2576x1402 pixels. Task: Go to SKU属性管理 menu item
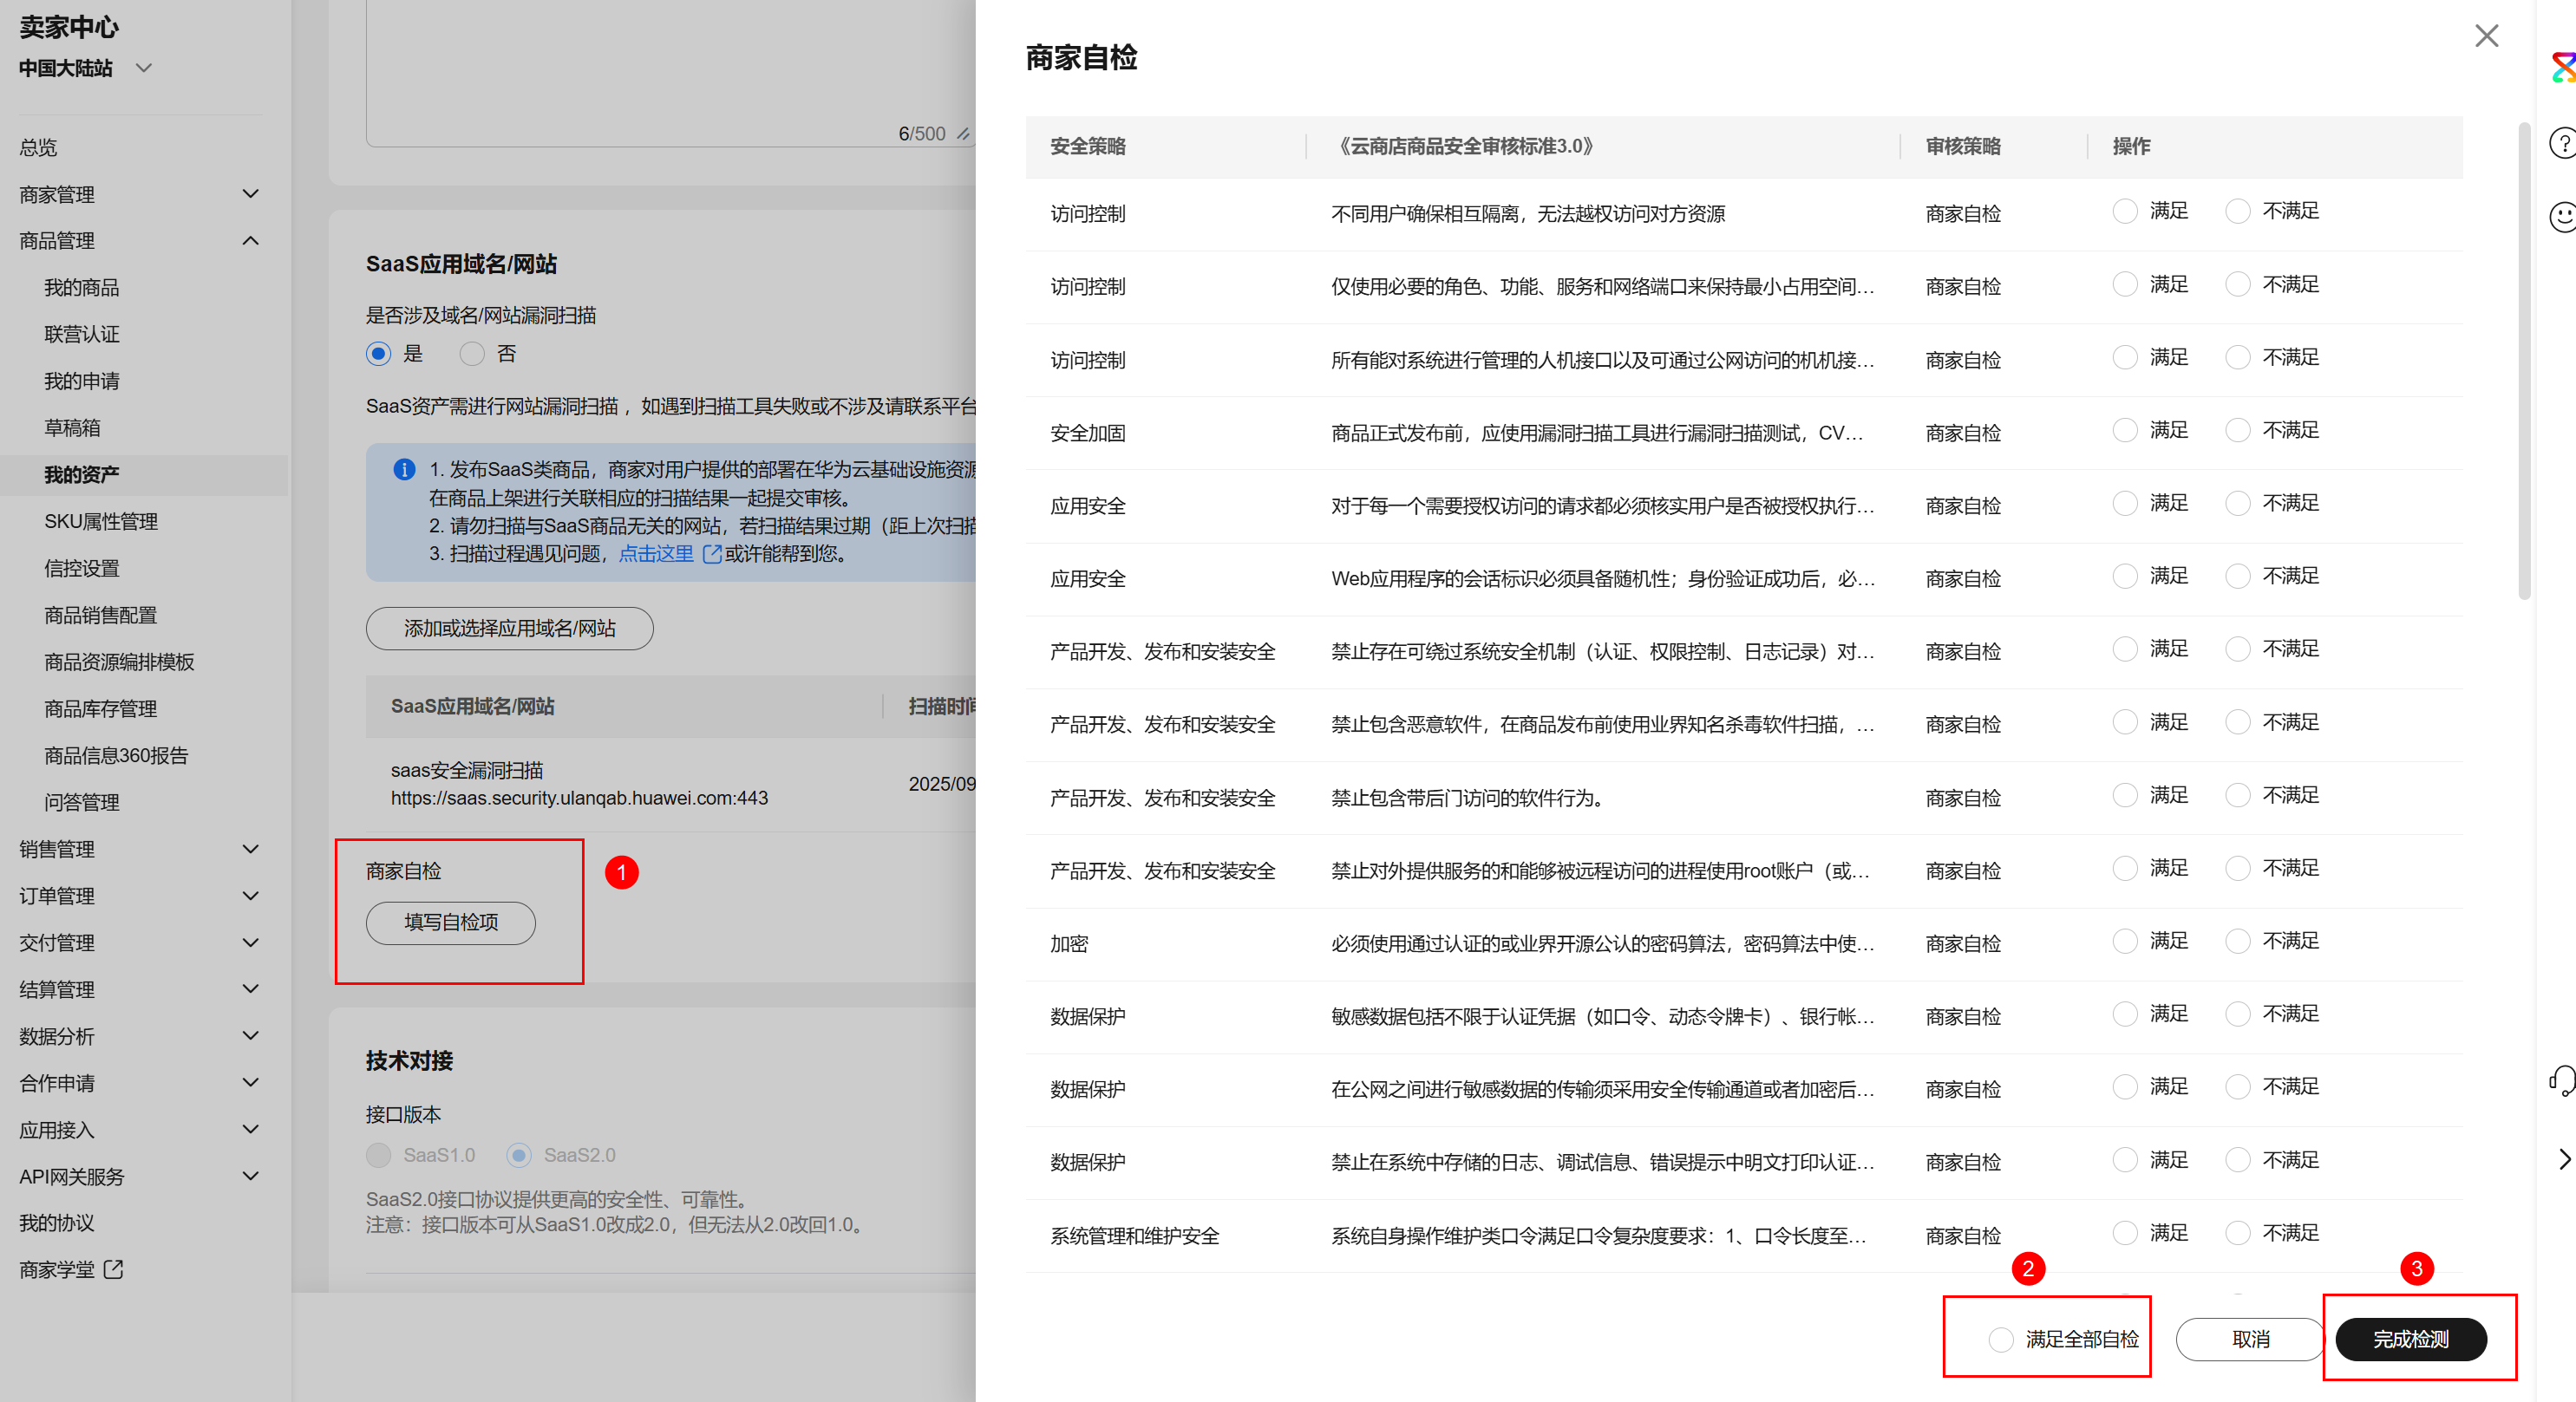coord(101,521)
